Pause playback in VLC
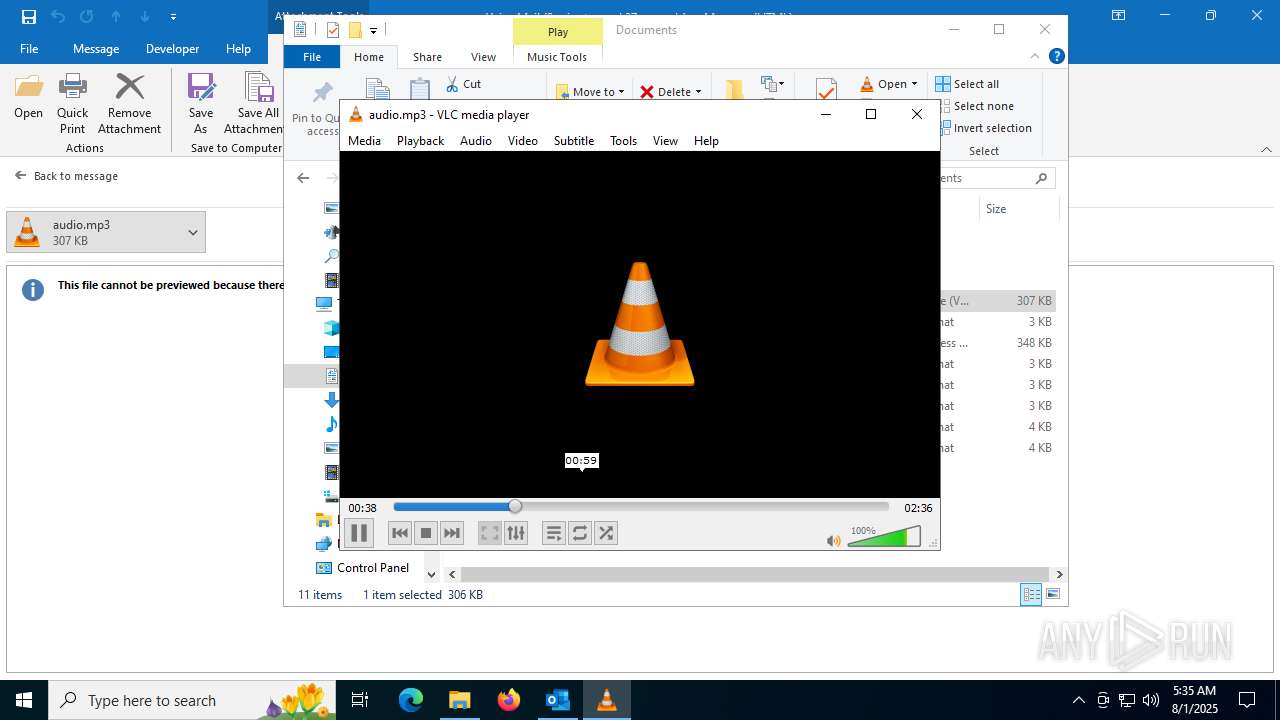This screenshot has height=720, width=1280. point(359,533)
